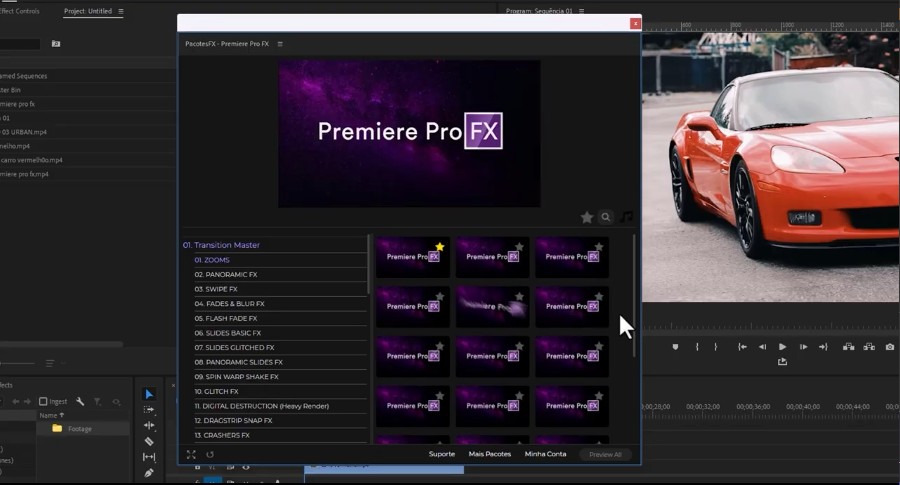The image size is (900, 485).
Task: Toggle the fullscreen expand icon in PacotesFX
Action: point(191,454)
